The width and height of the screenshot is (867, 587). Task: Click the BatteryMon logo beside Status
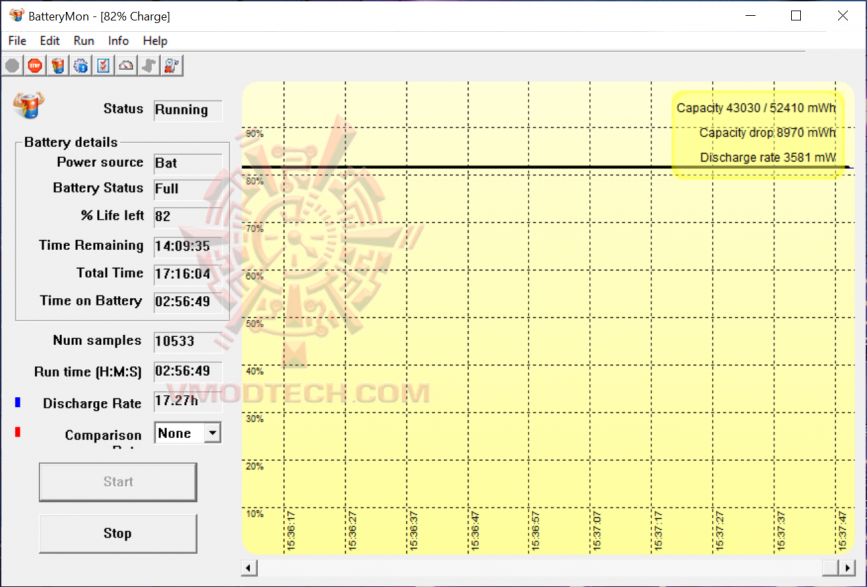29,105
